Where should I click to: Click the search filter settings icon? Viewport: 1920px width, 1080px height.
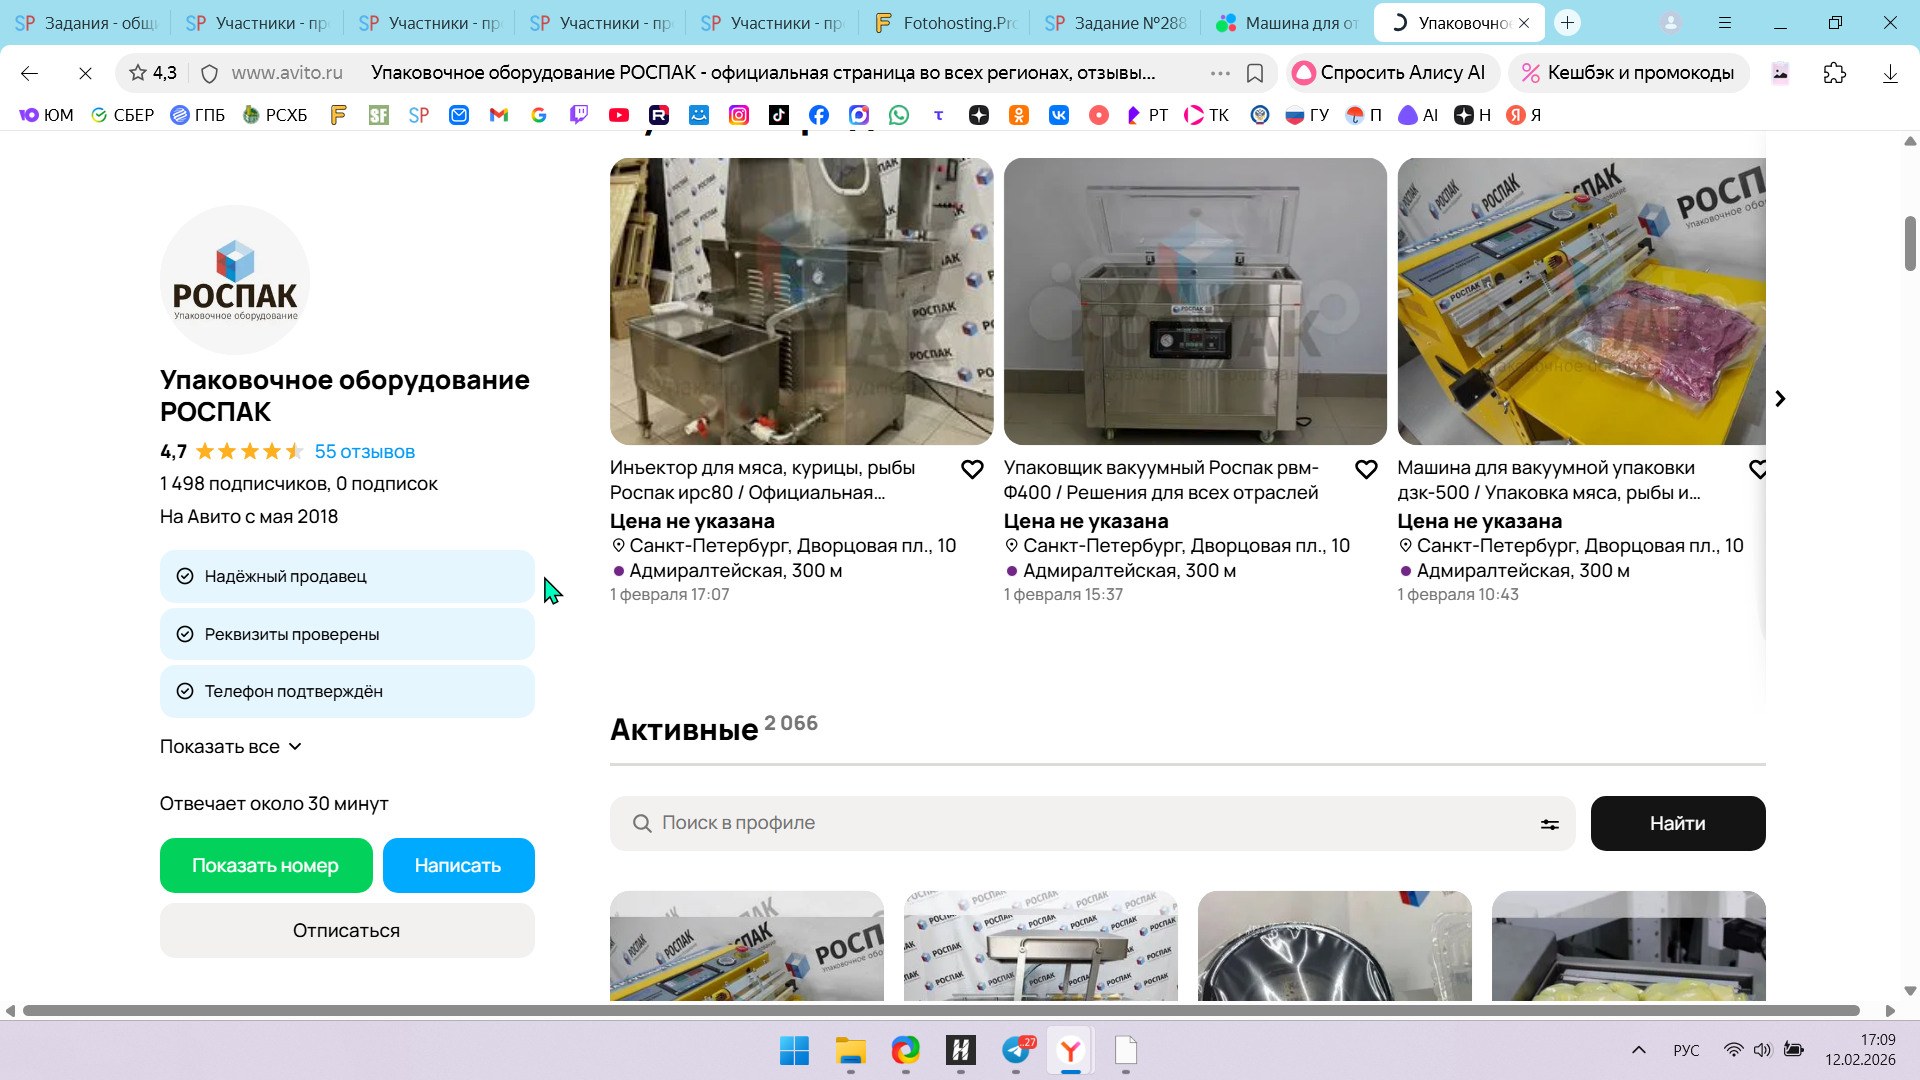(1549, 824)
